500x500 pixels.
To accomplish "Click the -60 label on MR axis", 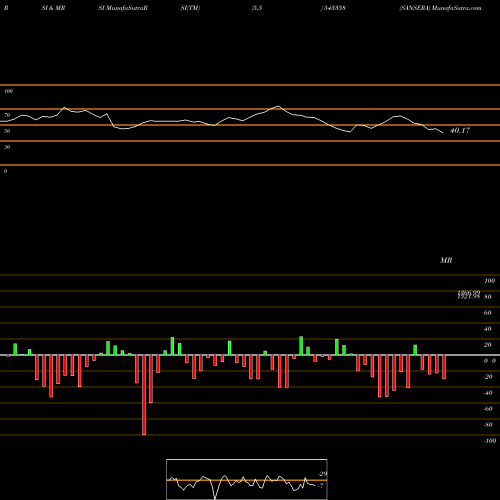I will (488, 409).
